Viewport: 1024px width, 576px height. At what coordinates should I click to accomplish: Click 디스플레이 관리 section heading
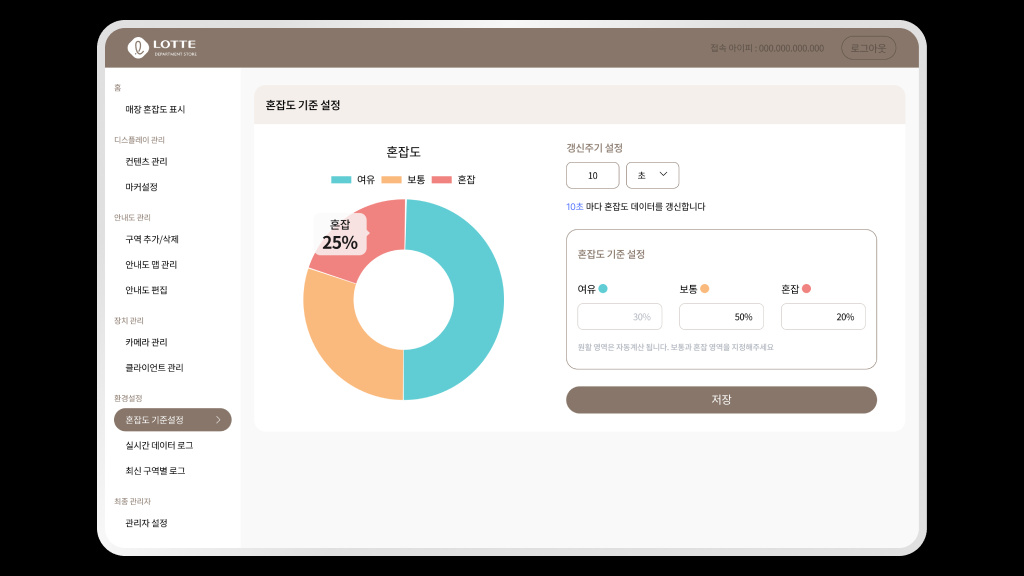(x=140, y=140)
